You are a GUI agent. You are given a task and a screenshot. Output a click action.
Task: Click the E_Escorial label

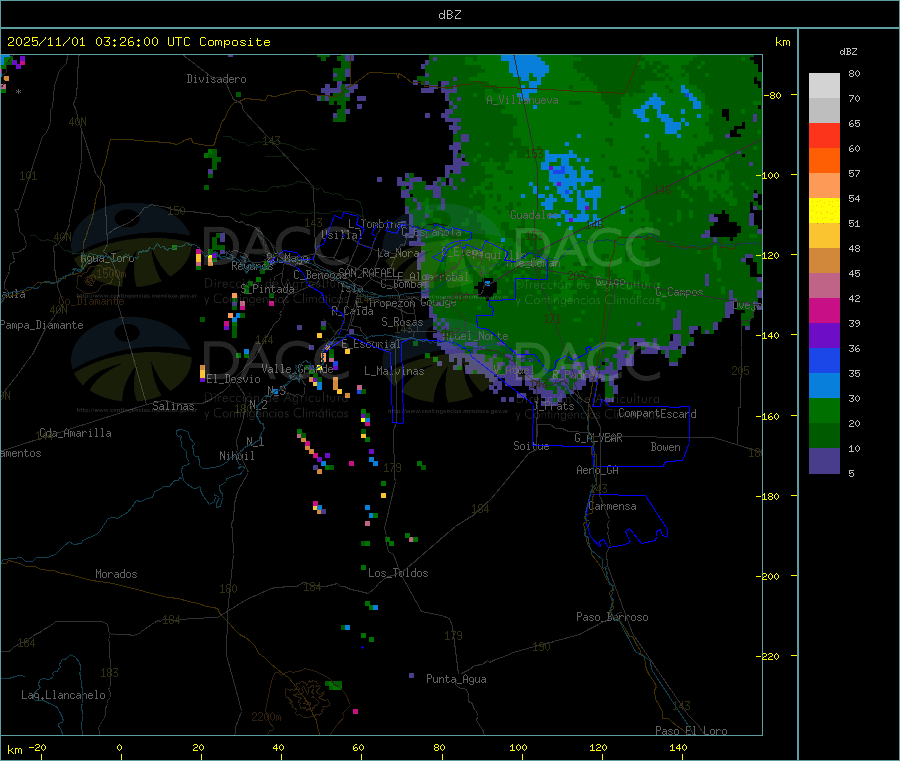coord(371,344)
